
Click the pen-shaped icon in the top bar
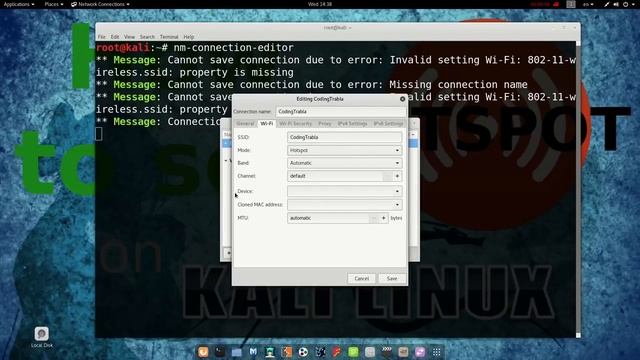coord(607,4)
